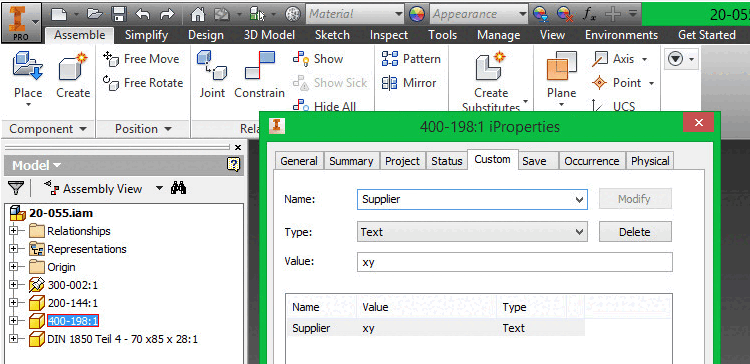Click the Delete button
The width and height of the screenshot is (750, 364).
635,232
